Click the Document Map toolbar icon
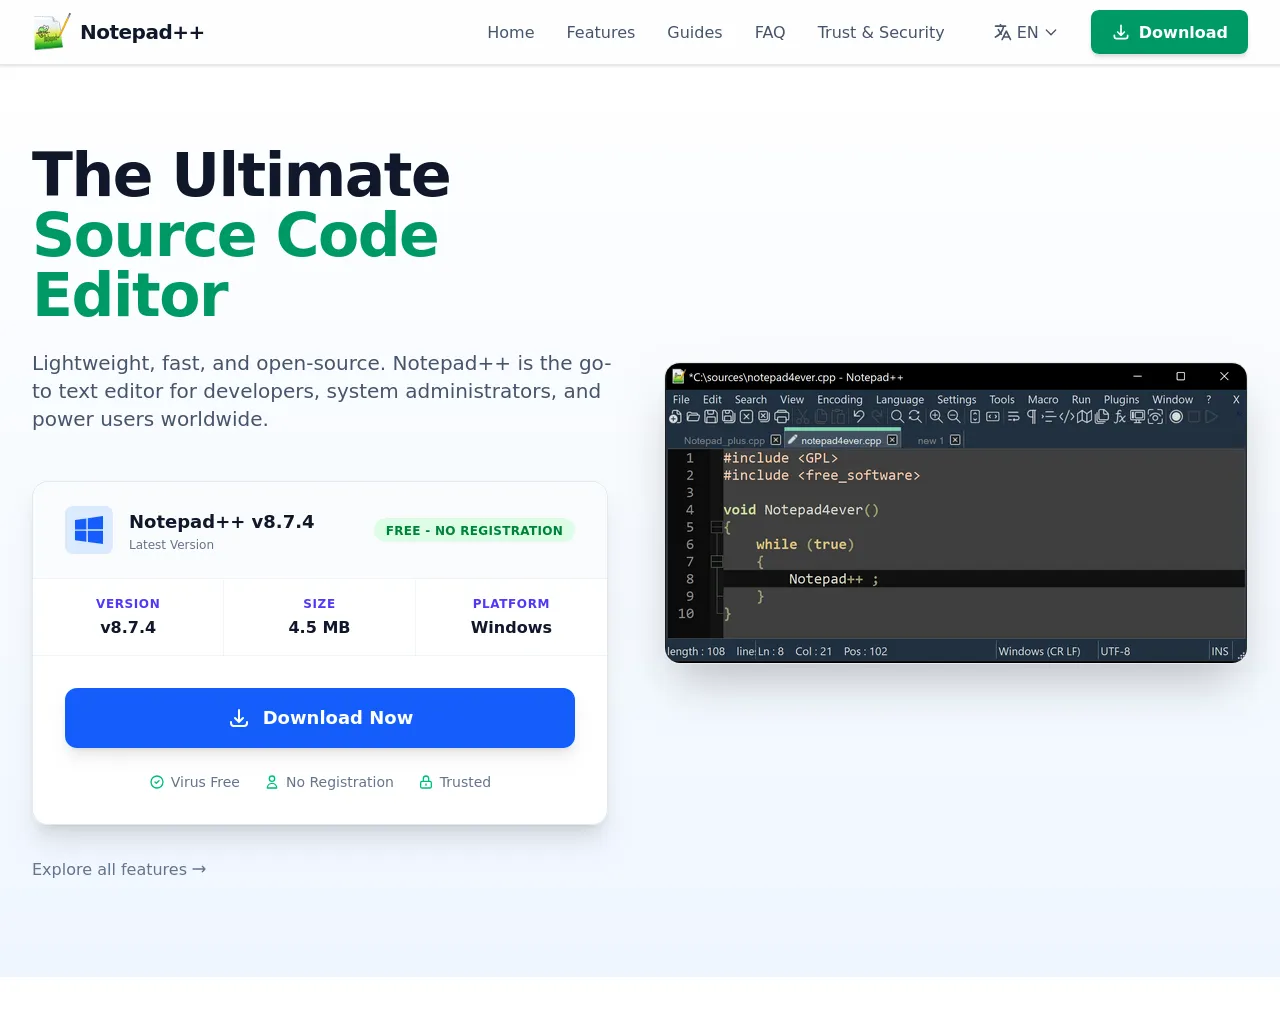The height and width of the screenshot is (1024, 1280). pyautogui.click(x=1084, y=417)
